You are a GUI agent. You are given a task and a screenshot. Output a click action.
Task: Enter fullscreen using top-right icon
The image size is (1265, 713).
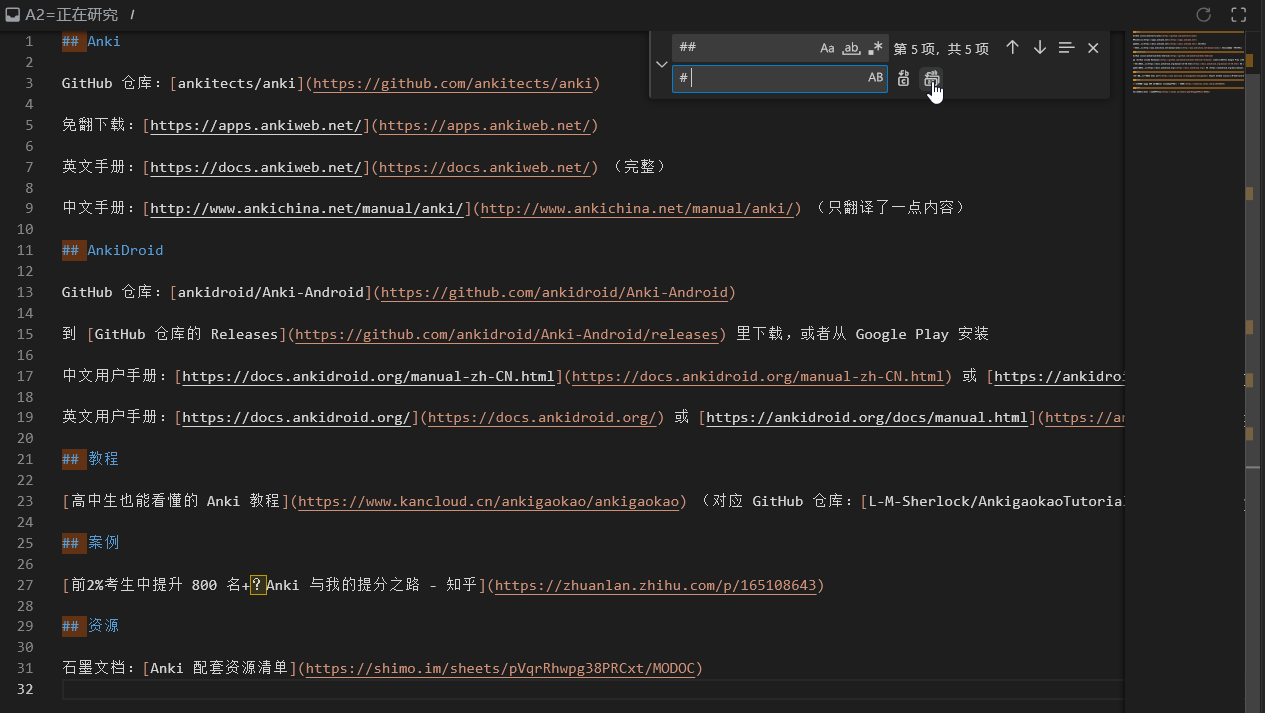point(1238,15)
